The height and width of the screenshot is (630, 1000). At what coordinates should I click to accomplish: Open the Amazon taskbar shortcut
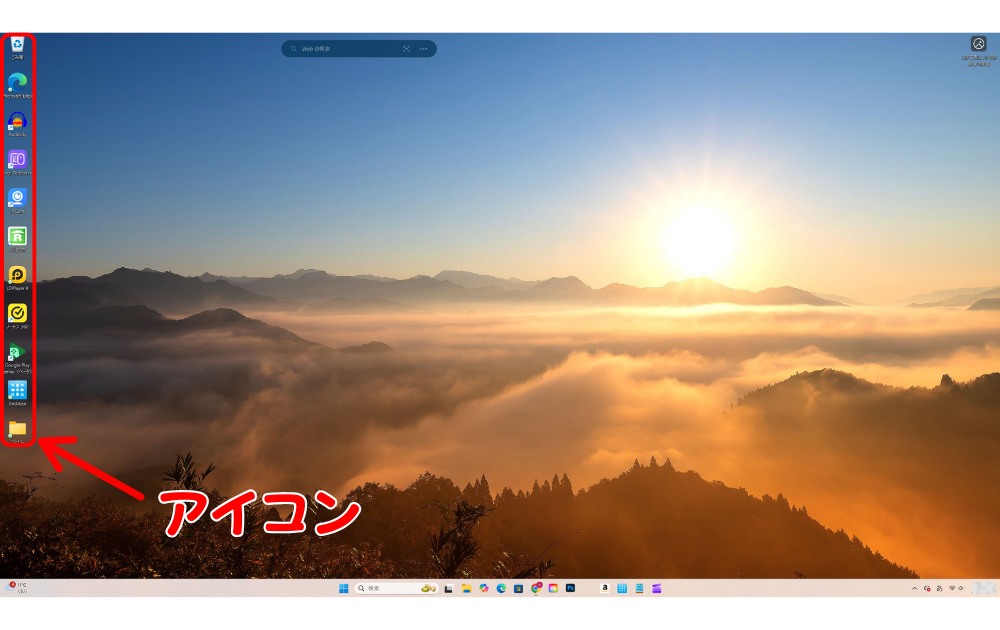(605, 589)
